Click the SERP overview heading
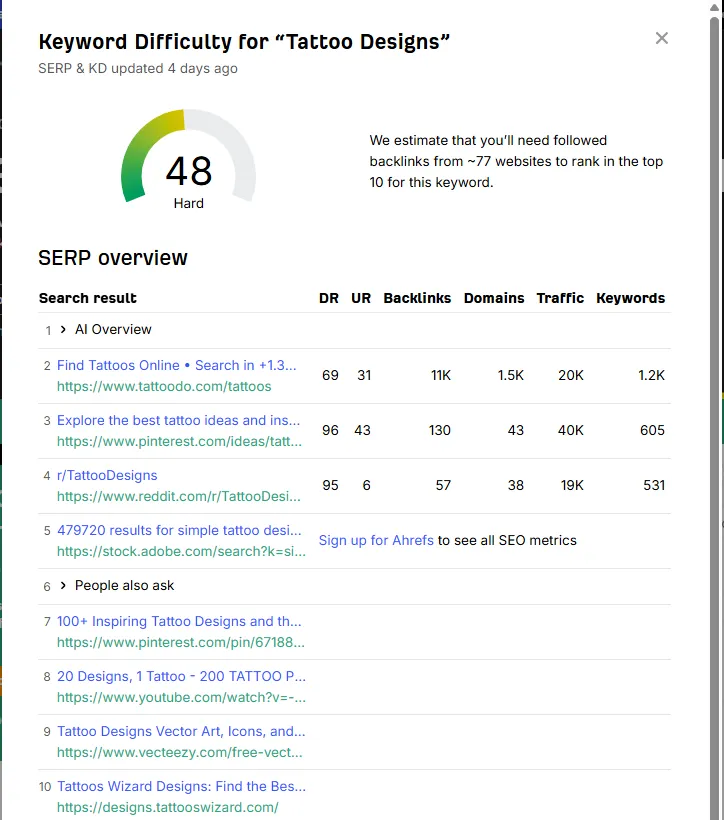Image resolution: width=724 pixels, height=820 pixels. 113,258
